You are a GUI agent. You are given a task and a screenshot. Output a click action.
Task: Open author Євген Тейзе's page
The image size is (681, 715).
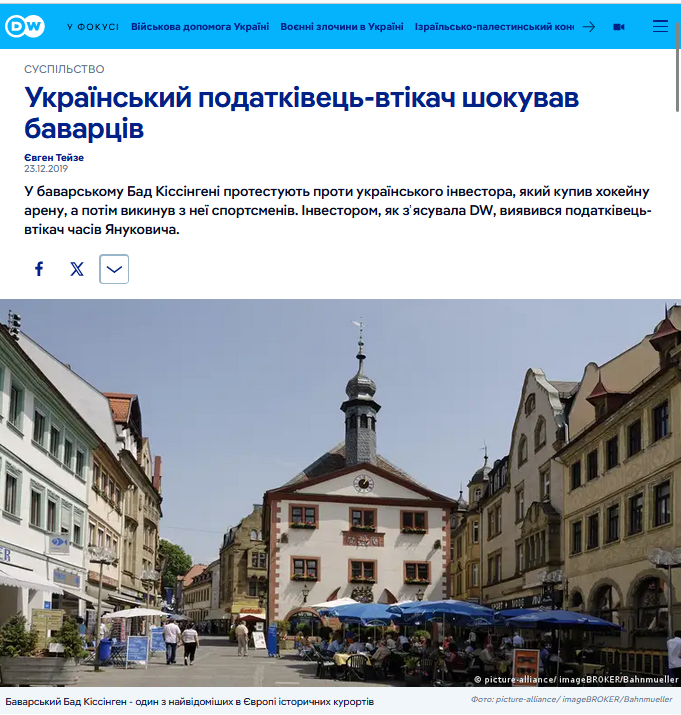(54, 158)
